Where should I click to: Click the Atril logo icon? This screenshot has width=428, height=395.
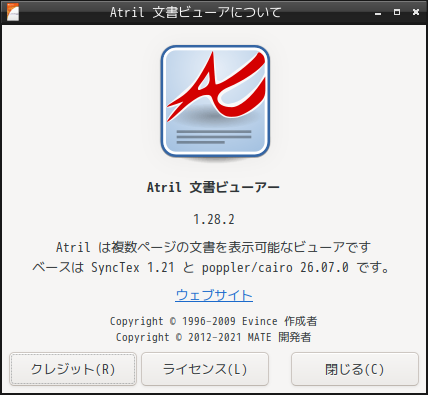215,101
